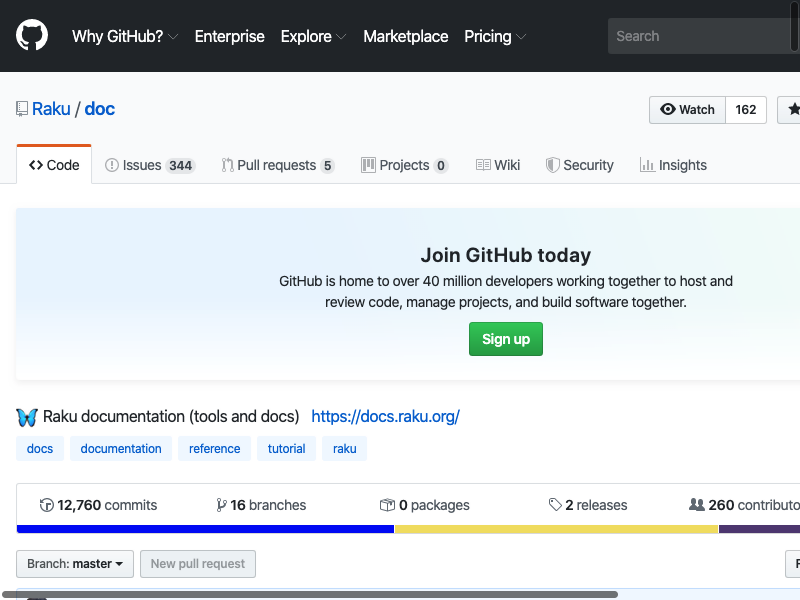The height and width of the screenshot is (600, 800).
Task: Open the Branch: master selector
Action: [x=75, y=564]
